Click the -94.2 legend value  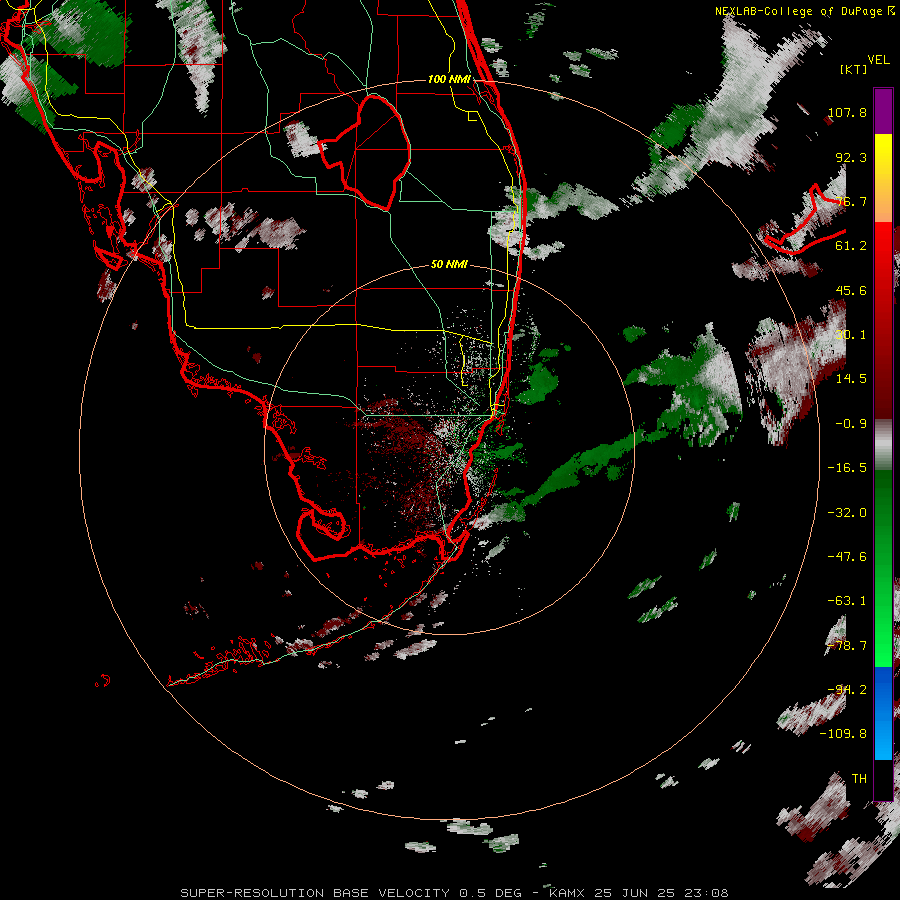847,690
